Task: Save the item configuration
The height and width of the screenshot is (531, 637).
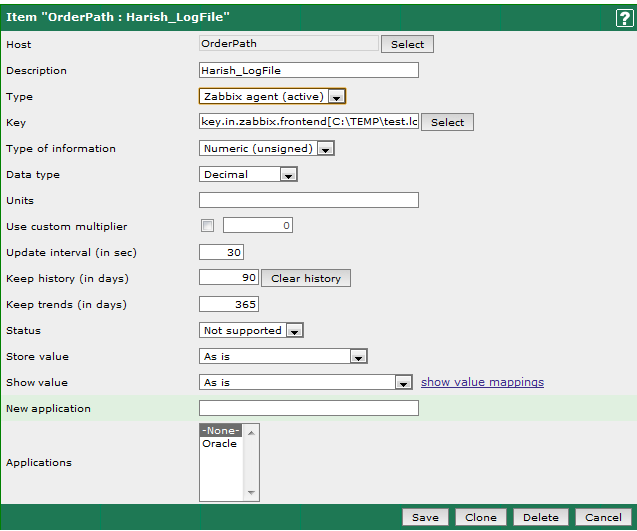Action: [425, 518]
